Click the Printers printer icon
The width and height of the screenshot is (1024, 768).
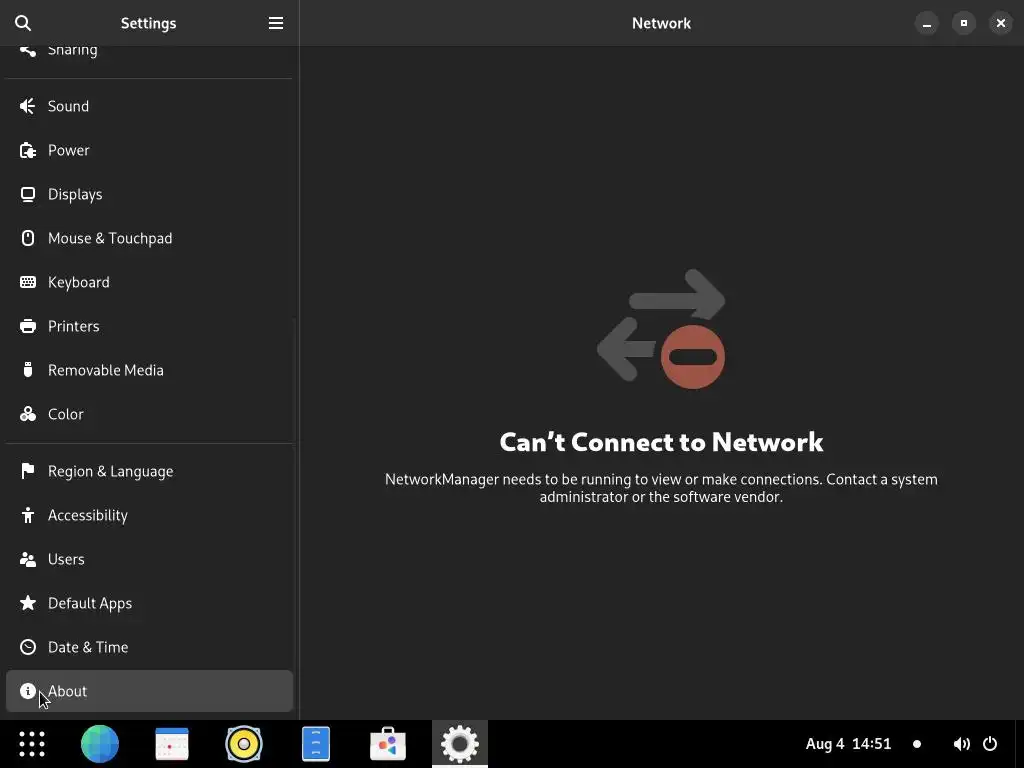[27, 326]
